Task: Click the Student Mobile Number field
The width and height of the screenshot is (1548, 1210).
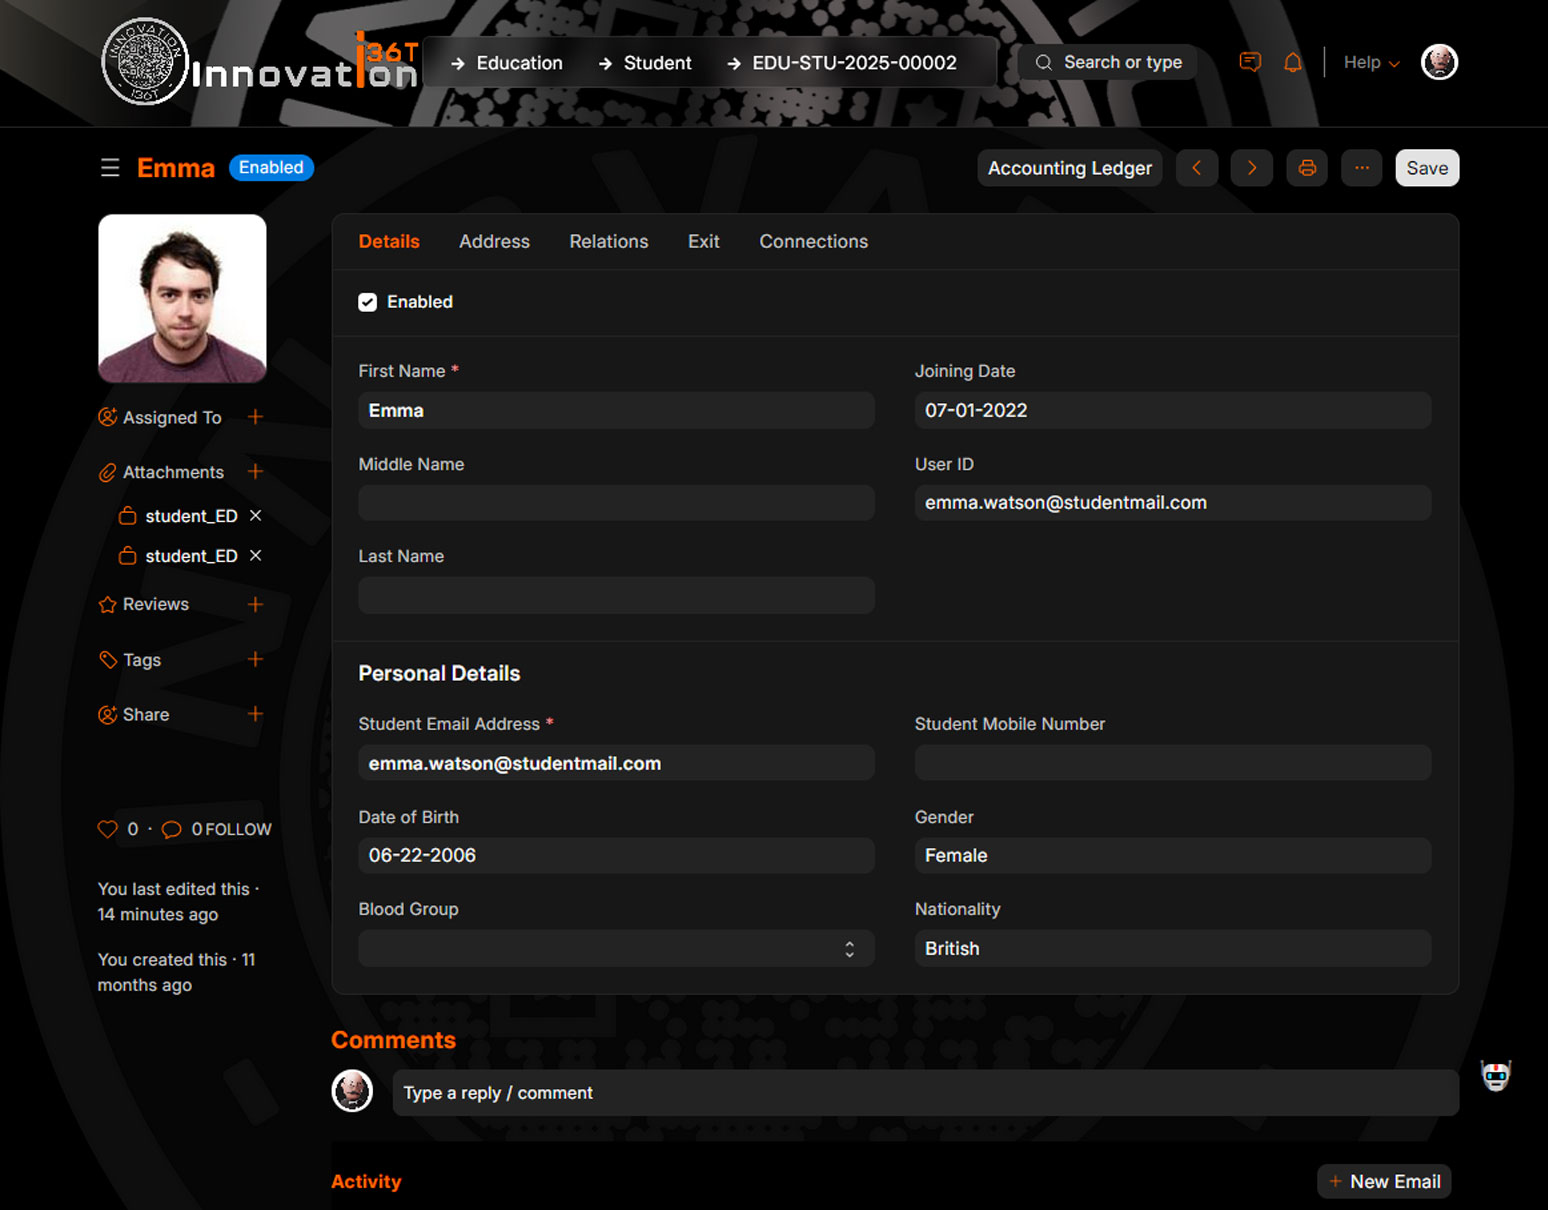Action: 1172,763
